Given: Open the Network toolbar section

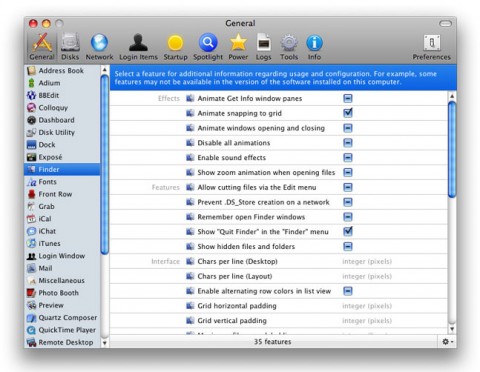Looking at the screenshot, I should tap(99, 47).
